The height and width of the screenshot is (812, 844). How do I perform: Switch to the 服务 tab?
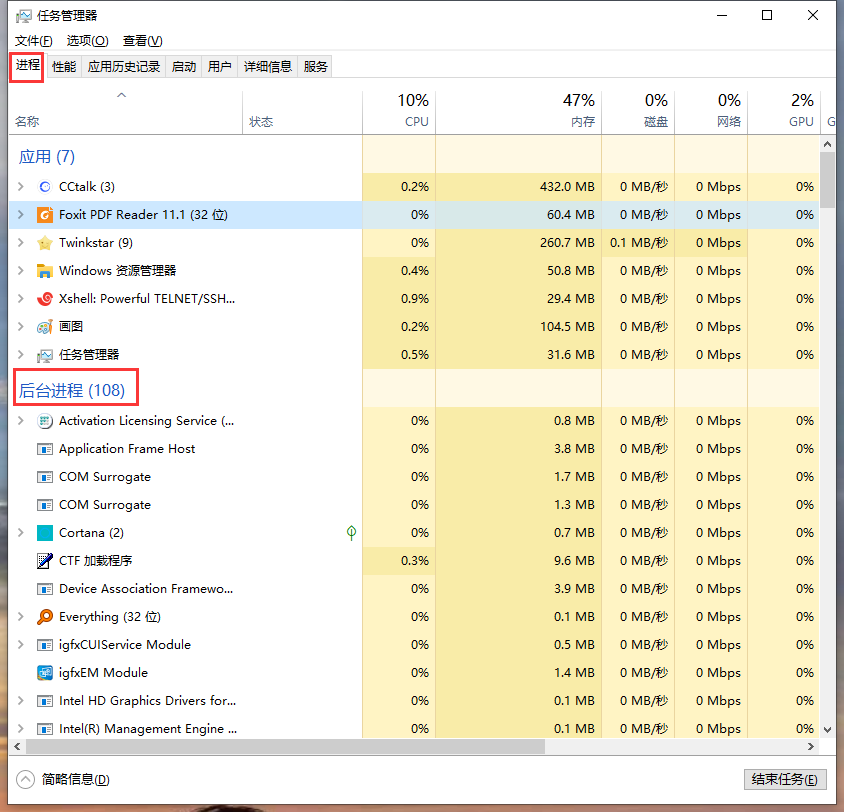point(314,66)
